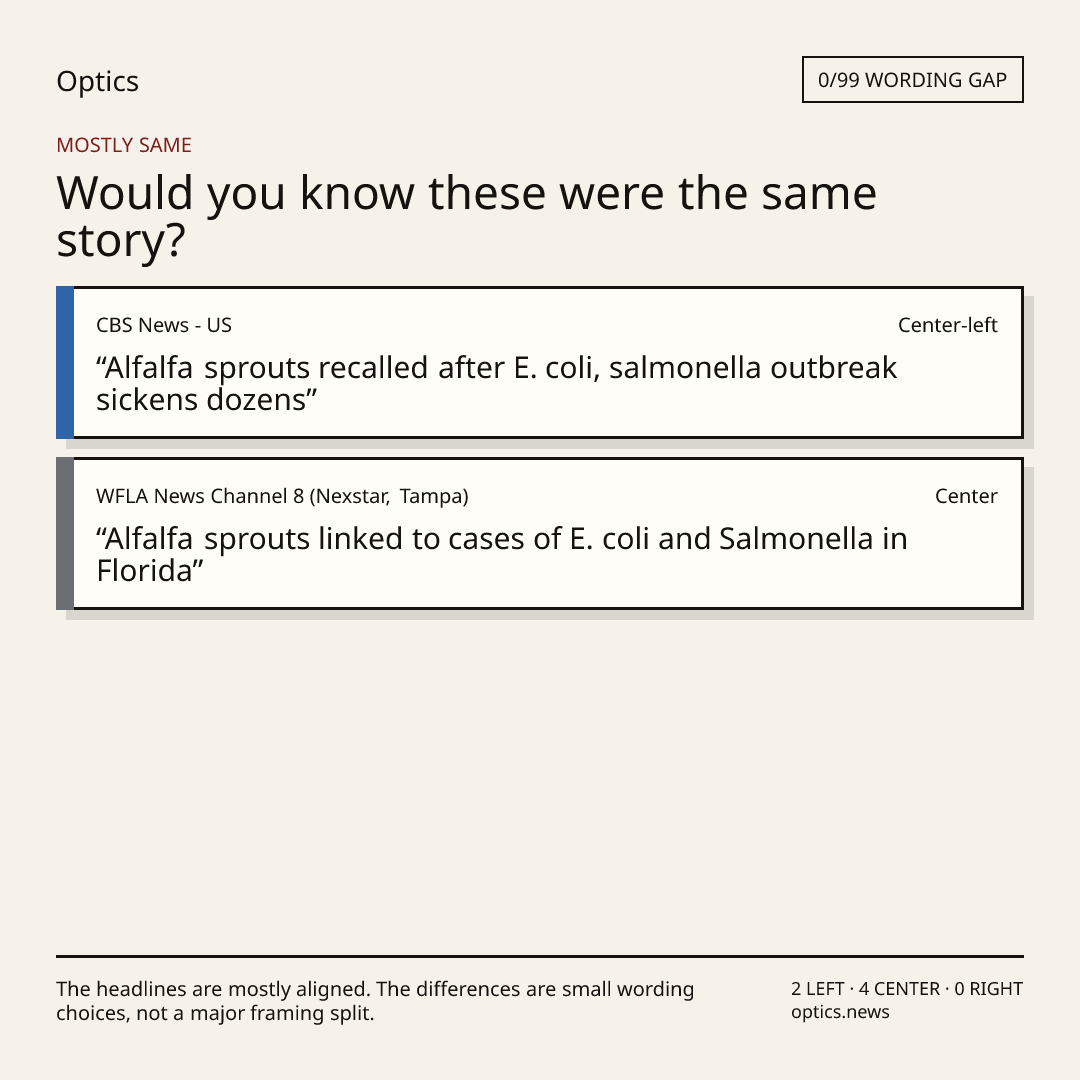This screenshot has width=1080, height=1080.
Task: Click the Center bias label
Action: [x=966, y=496]
